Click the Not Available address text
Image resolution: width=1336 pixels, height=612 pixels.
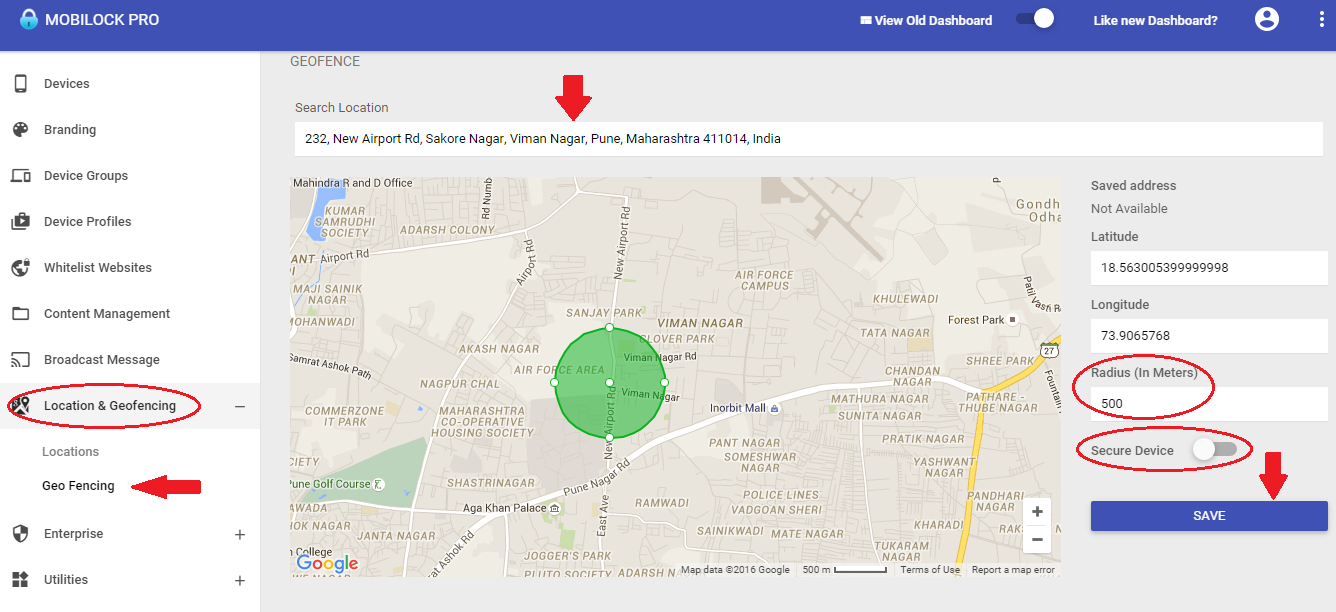tap(1129, 209)
